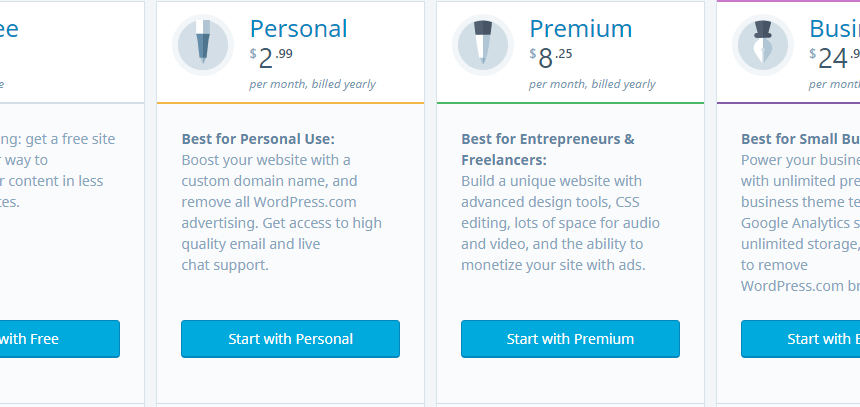Screen dimensions: 860x407
Task: Click the Premium plan pen icon
Action: point(483,45)
